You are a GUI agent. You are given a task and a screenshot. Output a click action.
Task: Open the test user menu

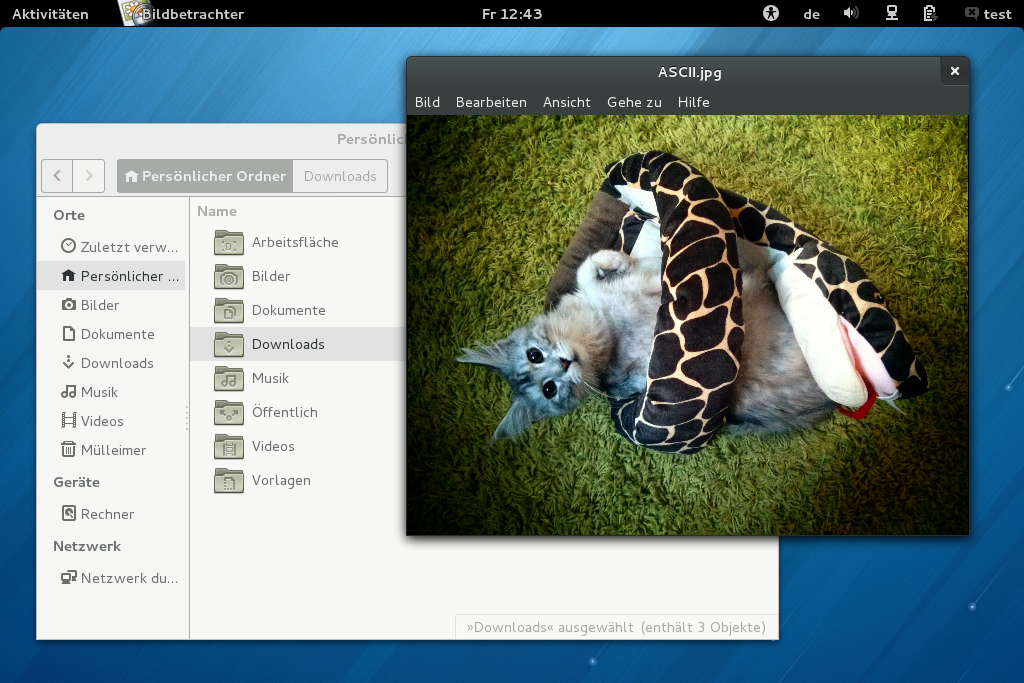pos(997,14)
